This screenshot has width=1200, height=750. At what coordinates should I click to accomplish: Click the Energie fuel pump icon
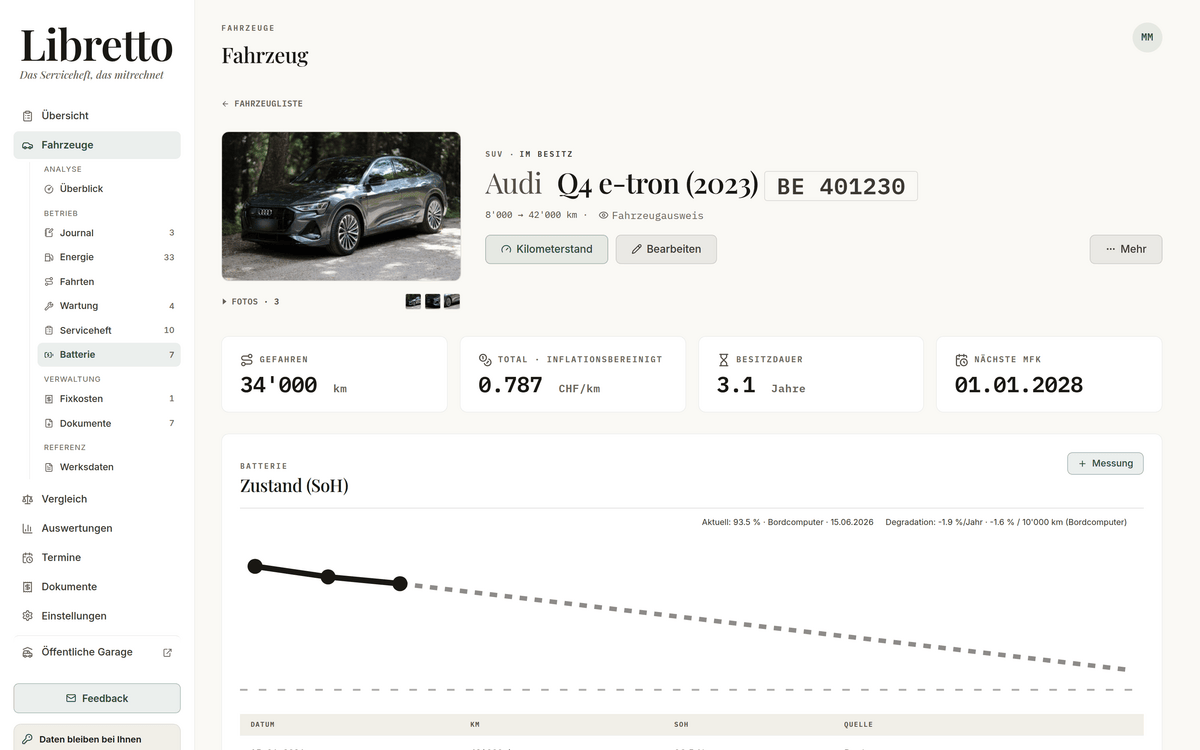click(49, 257)
